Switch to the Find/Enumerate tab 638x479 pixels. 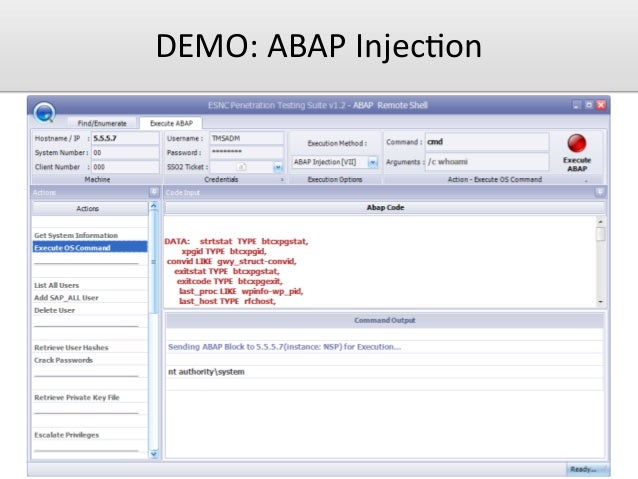[x=102, y=123]
